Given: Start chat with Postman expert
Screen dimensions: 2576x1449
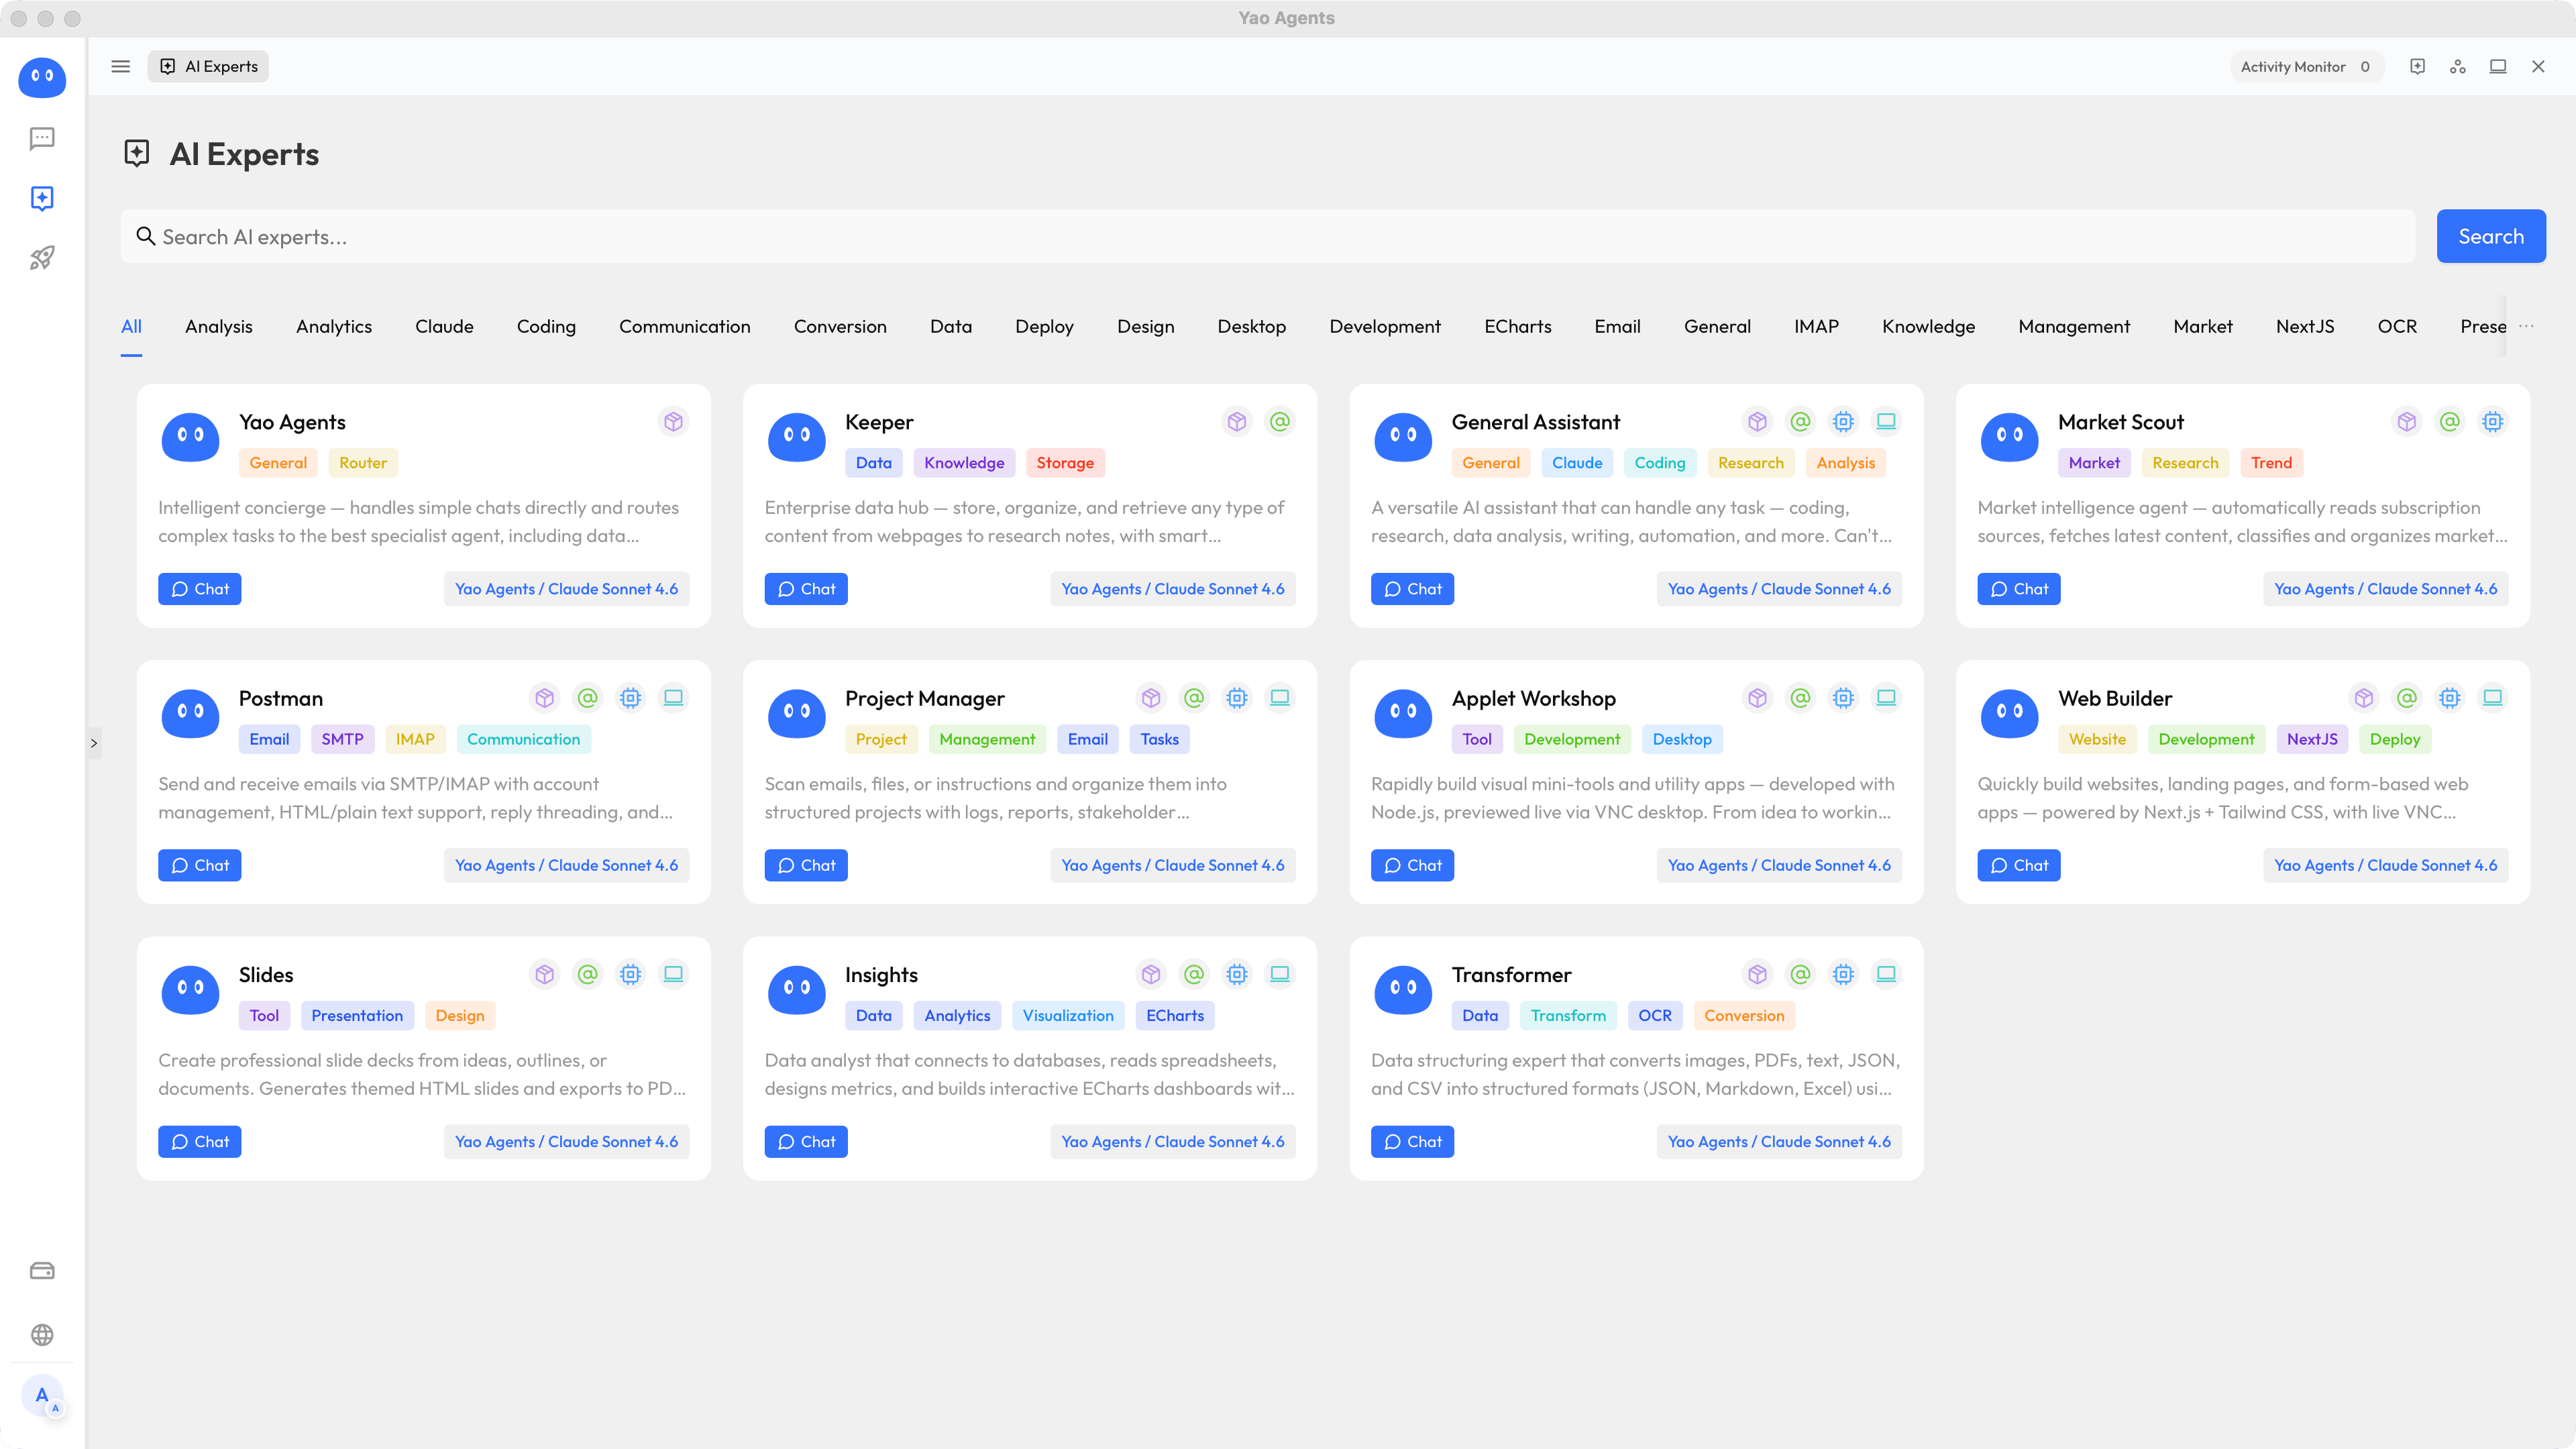Looking at the screenshot, I should click(x=200, y=865).
